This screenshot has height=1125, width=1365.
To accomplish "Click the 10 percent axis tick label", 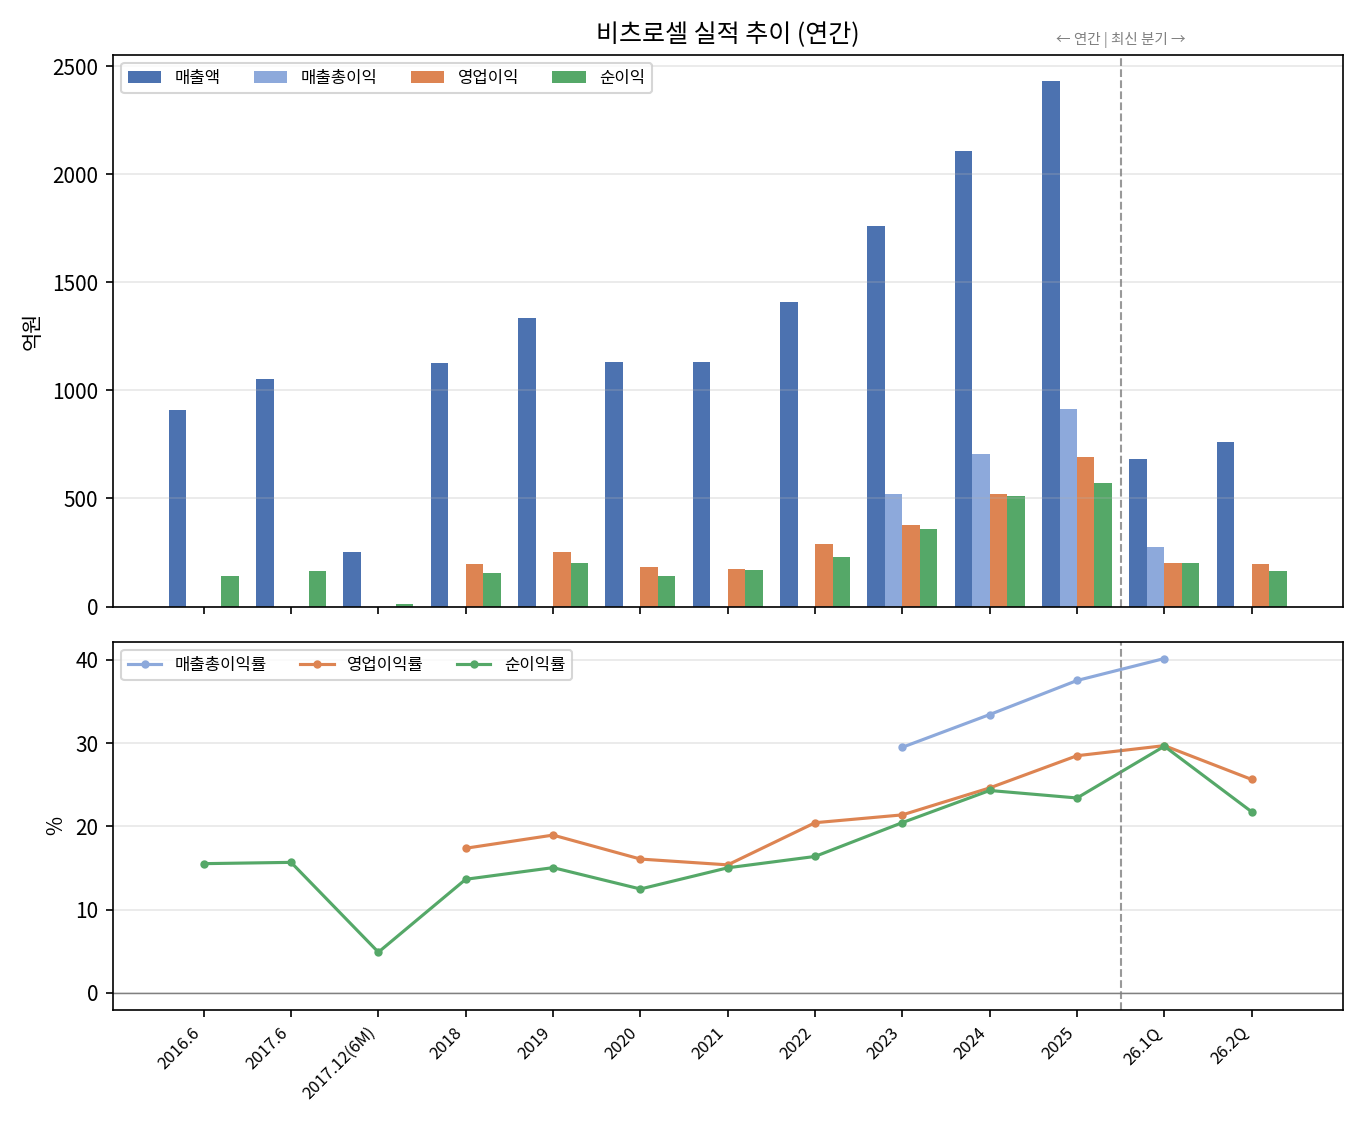I will (x=88, y=910).
